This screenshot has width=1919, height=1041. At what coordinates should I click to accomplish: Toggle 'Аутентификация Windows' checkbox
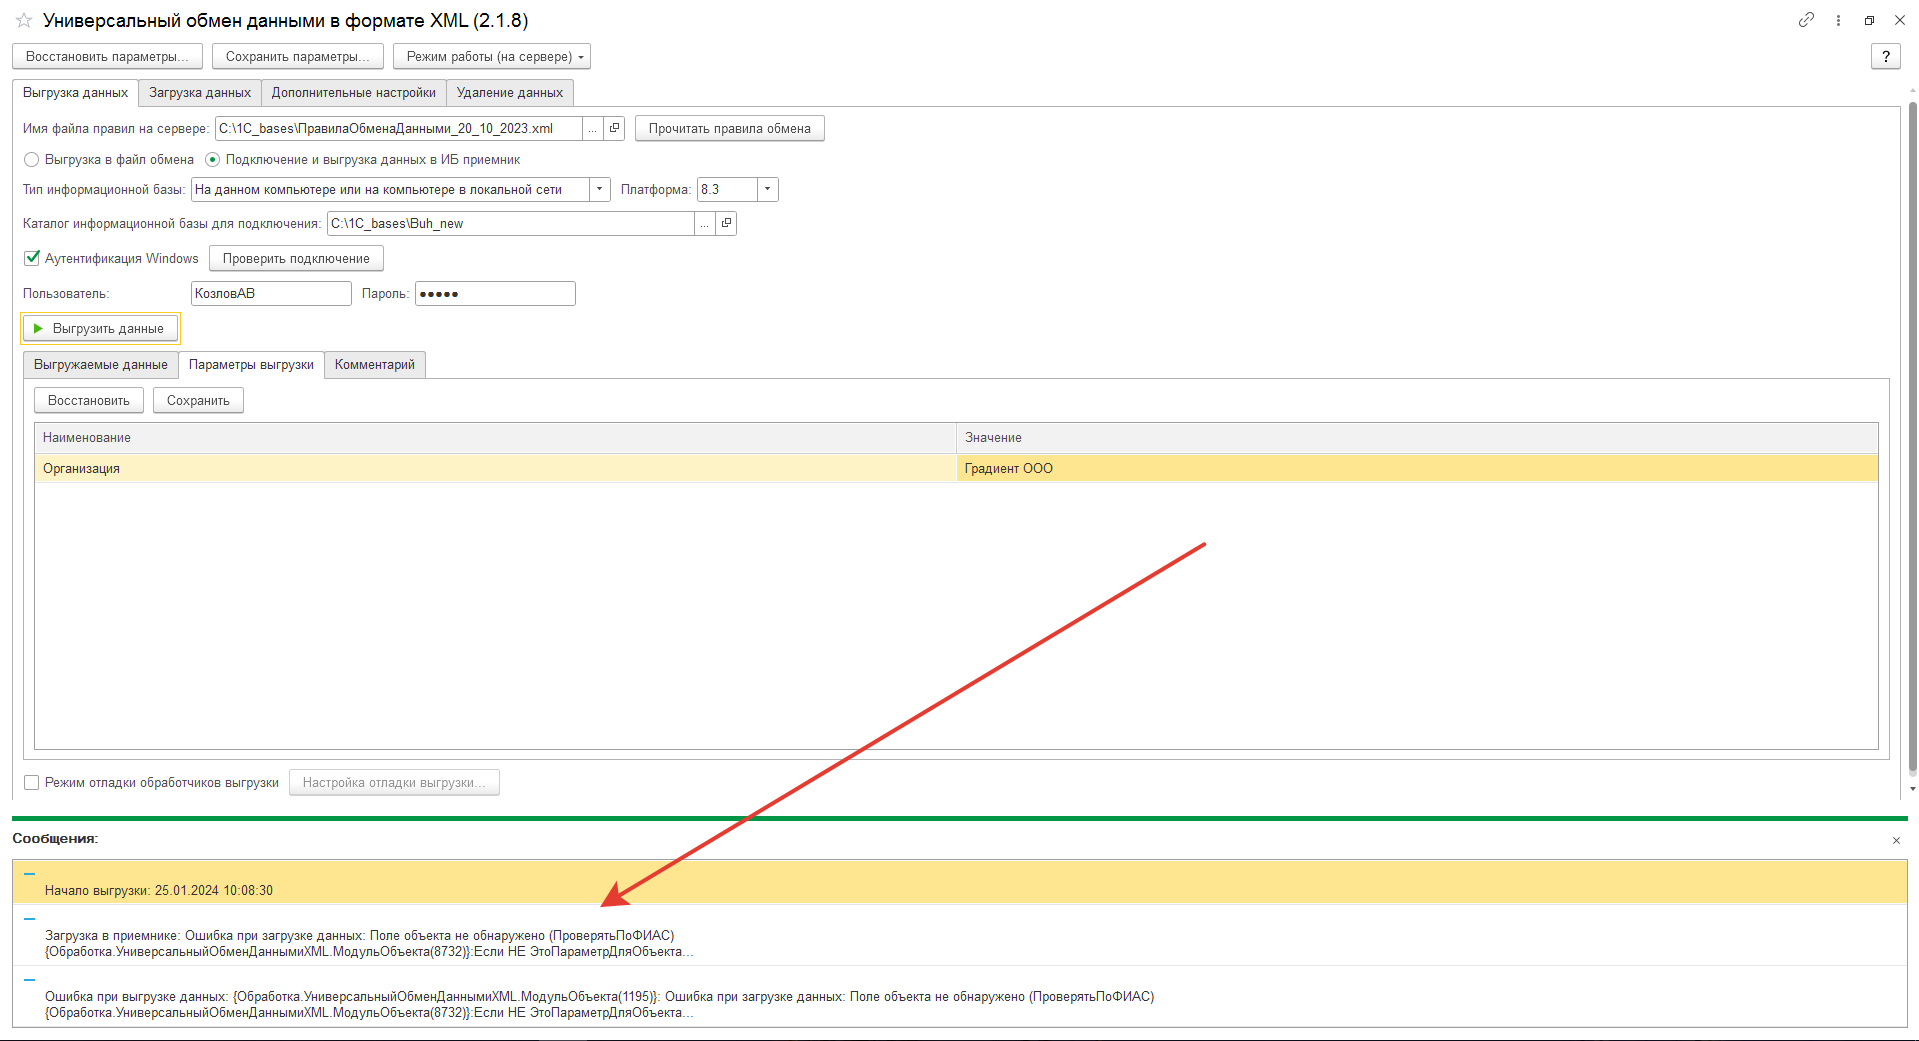[32, 258]
